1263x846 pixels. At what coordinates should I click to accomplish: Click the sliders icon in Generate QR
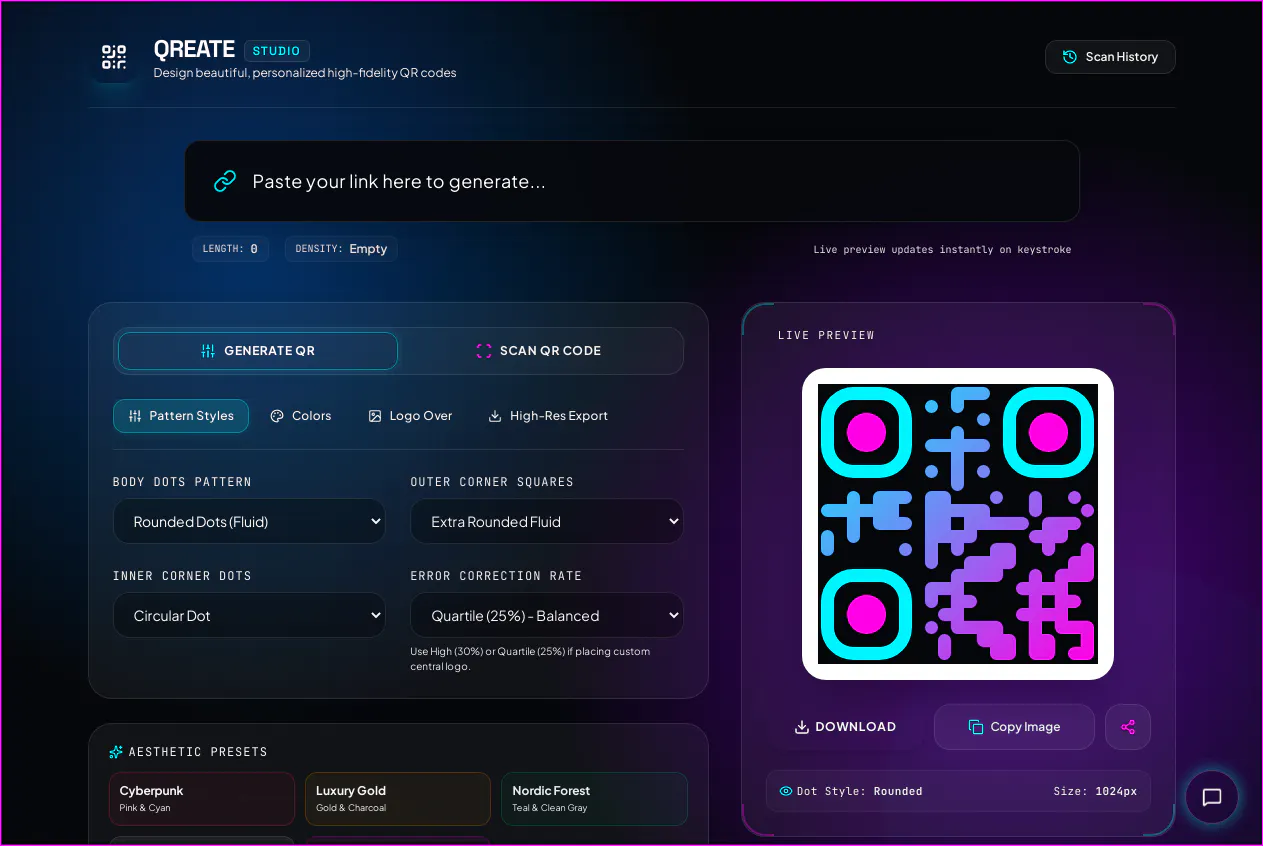pyautogui.click(x=208, y=351)
